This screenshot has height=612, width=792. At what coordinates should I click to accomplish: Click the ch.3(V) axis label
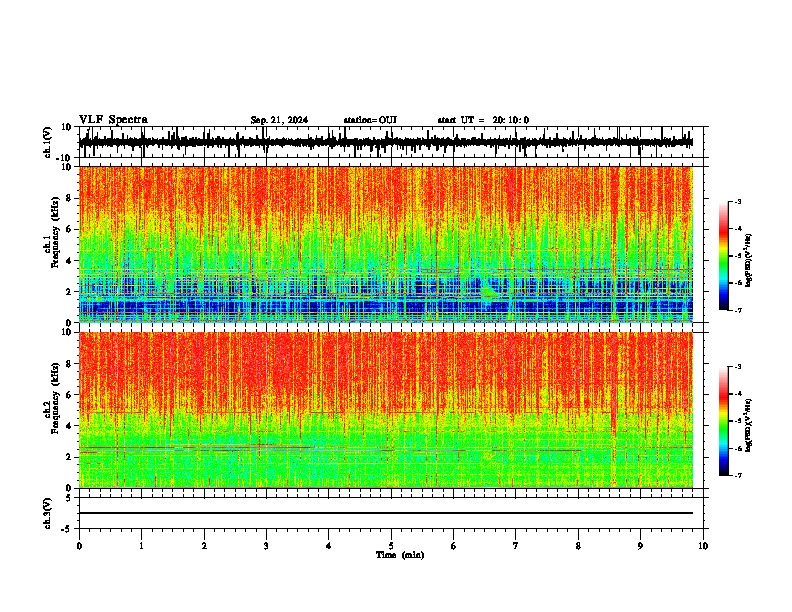pyautogui.click(x=48, y=513)
